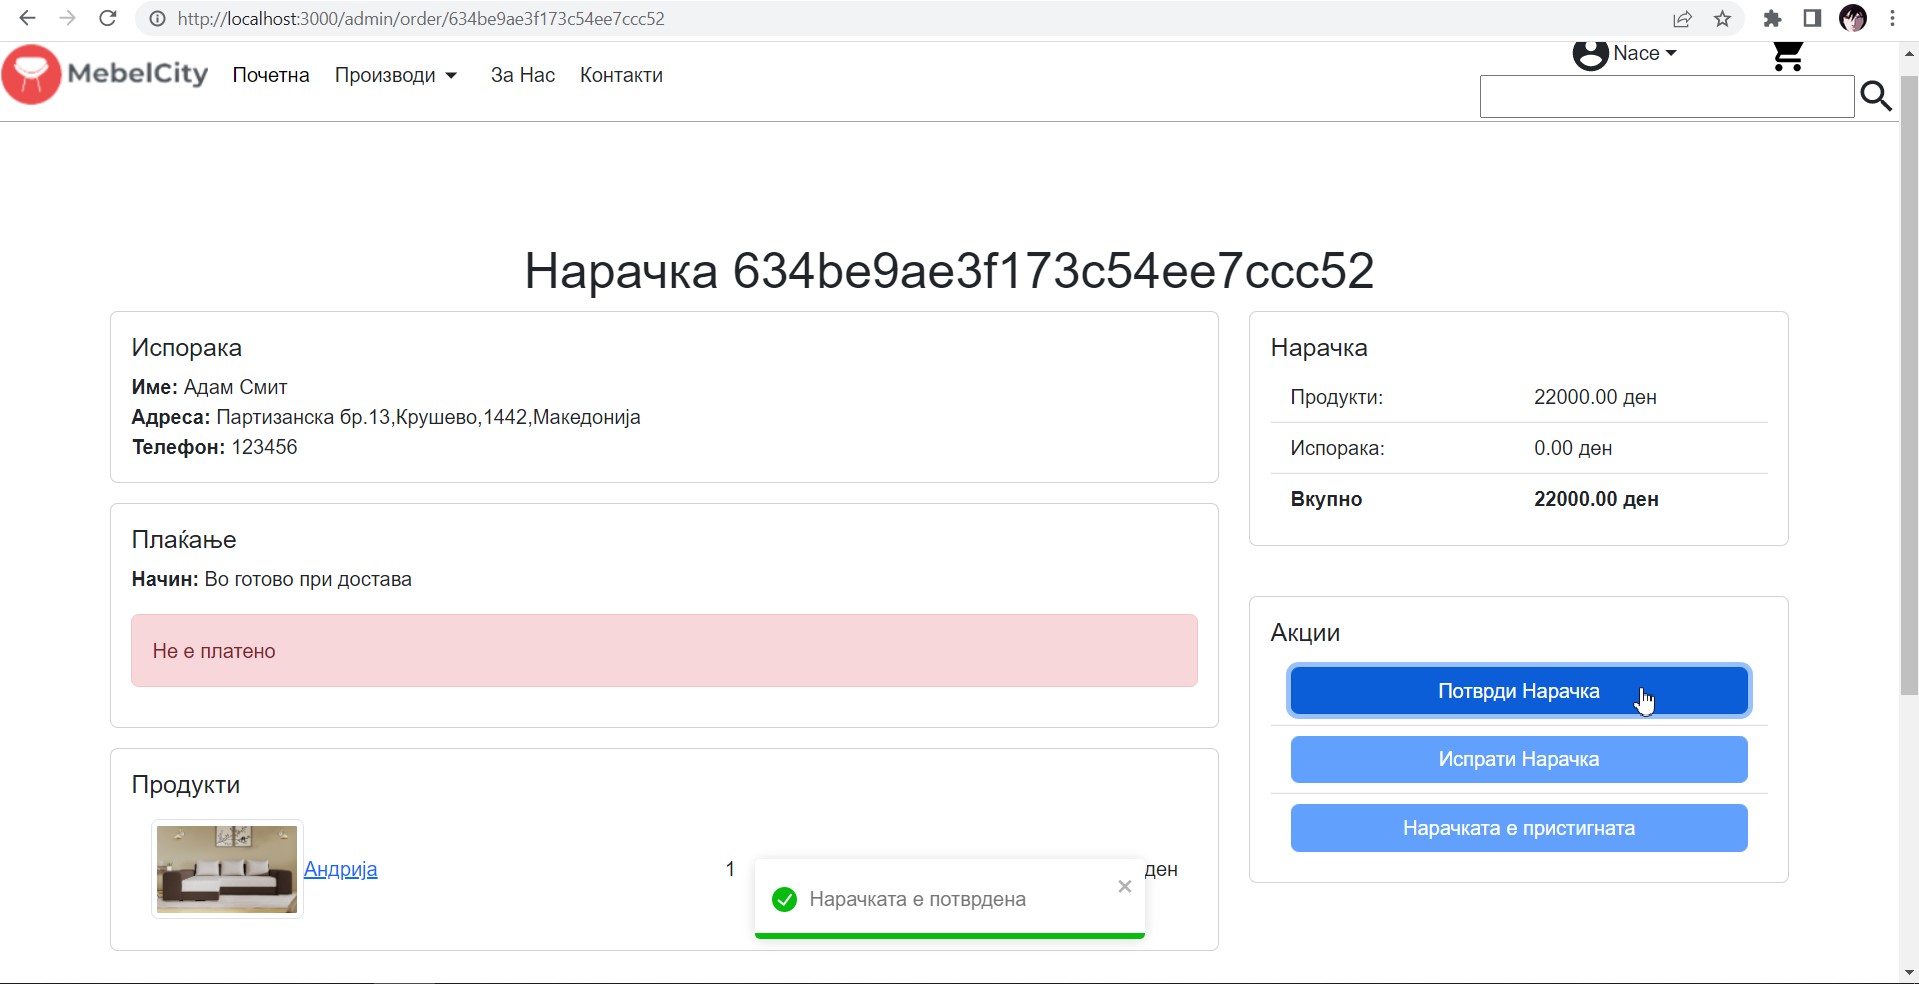Viewport: 1919px width, 984px height.
Task: Expand the Производи dropdown menu
Action: (396, 76)
